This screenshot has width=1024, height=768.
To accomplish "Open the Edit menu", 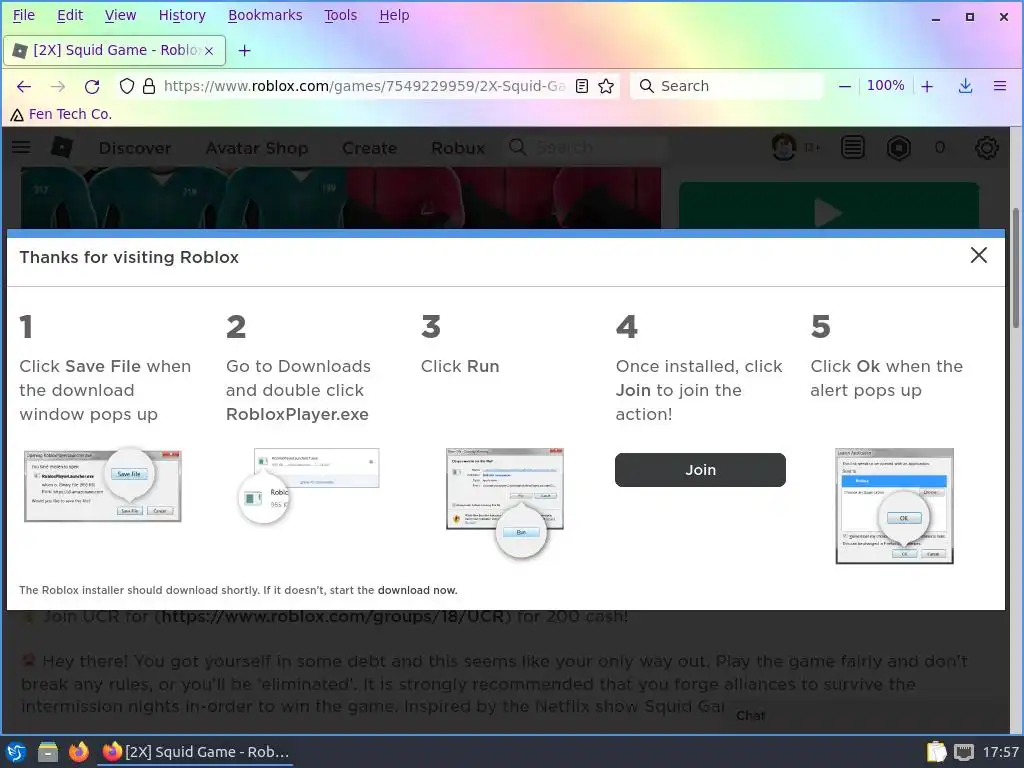I will pyautogui.click(x=70, y=15).
